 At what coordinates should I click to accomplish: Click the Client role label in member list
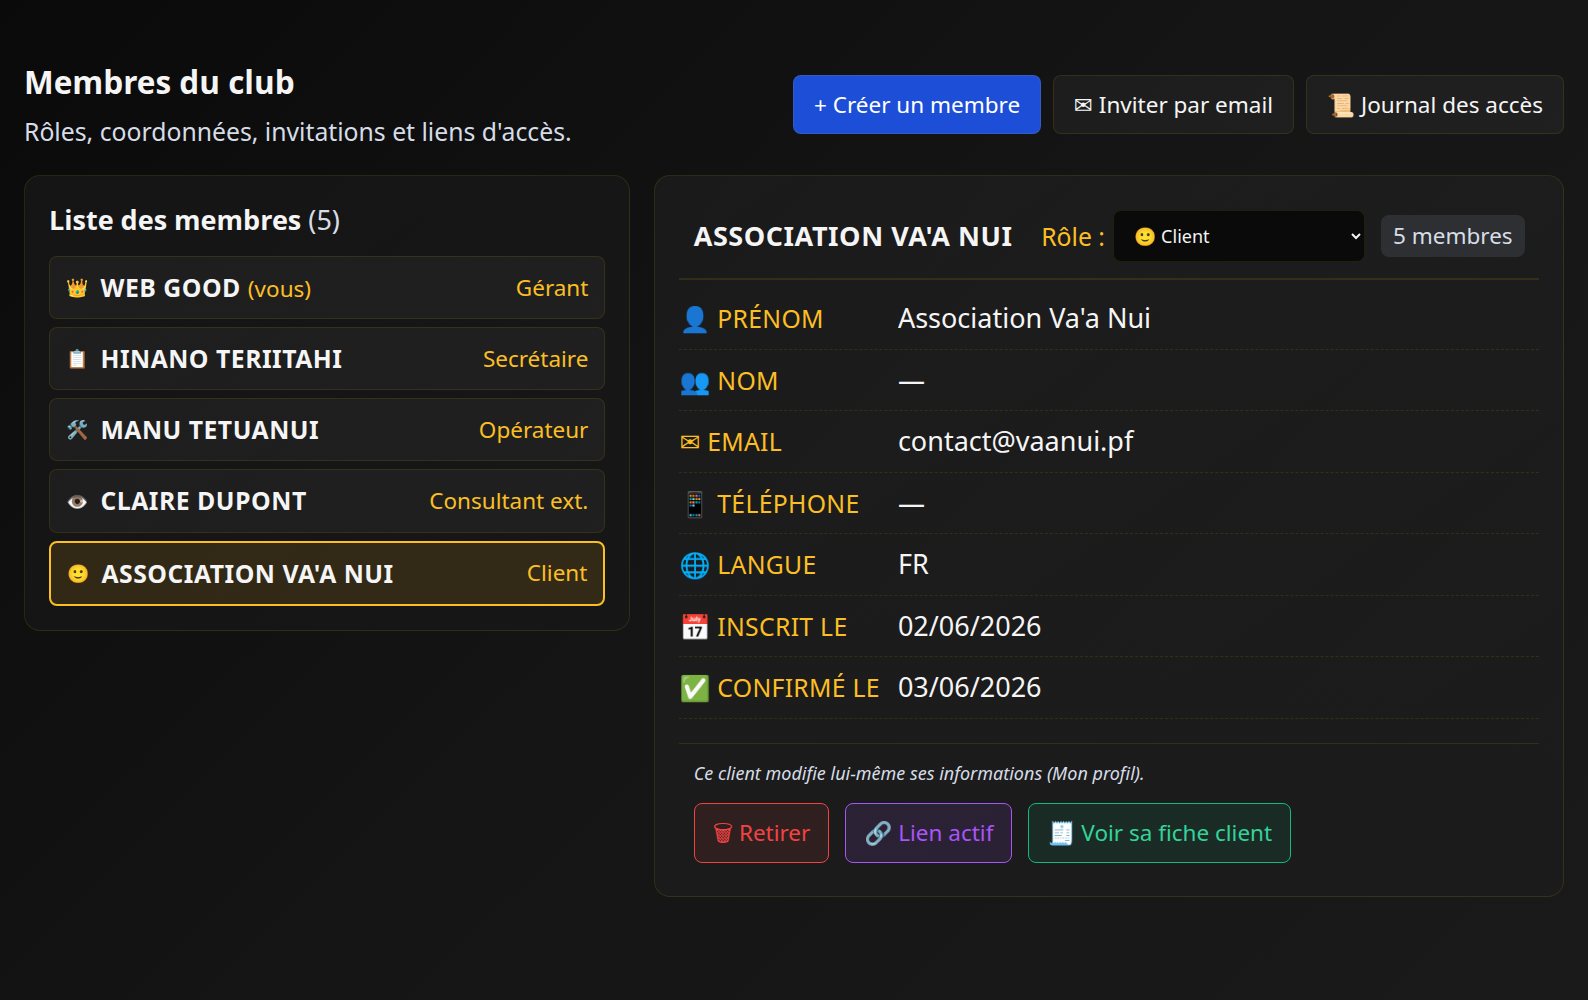pyautogui.click(x=557, y=574)
